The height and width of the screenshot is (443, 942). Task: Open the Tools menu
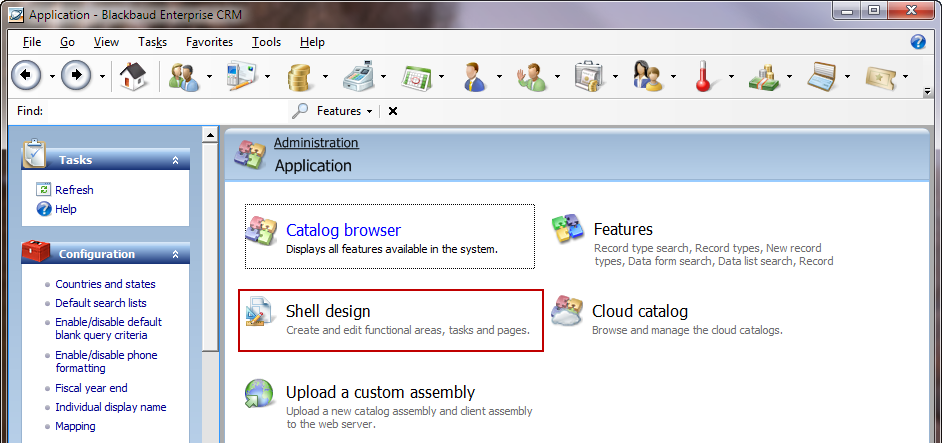pyautogui.click(x=266, y=42)
